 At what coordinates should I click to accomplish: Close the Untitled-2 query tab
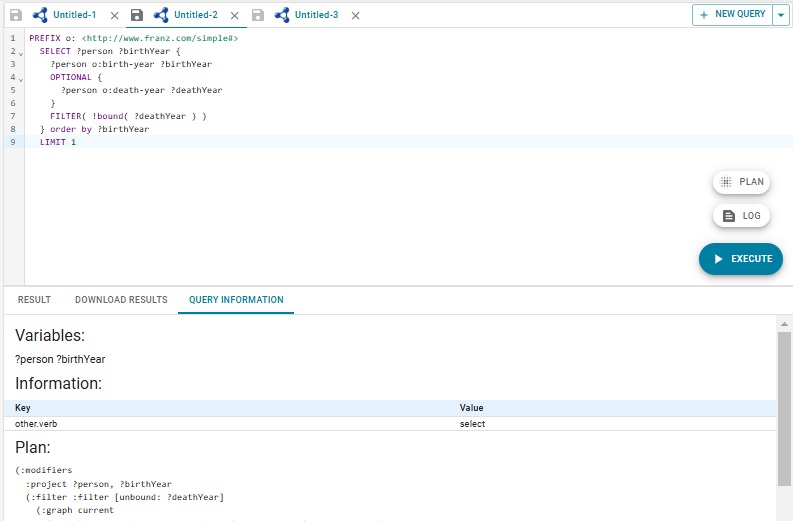[x=234, y=16]
